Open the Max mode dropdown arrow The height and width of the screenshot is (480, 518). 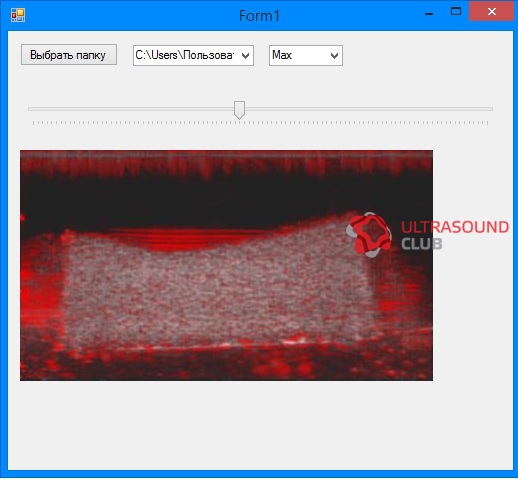click(334, 56)
